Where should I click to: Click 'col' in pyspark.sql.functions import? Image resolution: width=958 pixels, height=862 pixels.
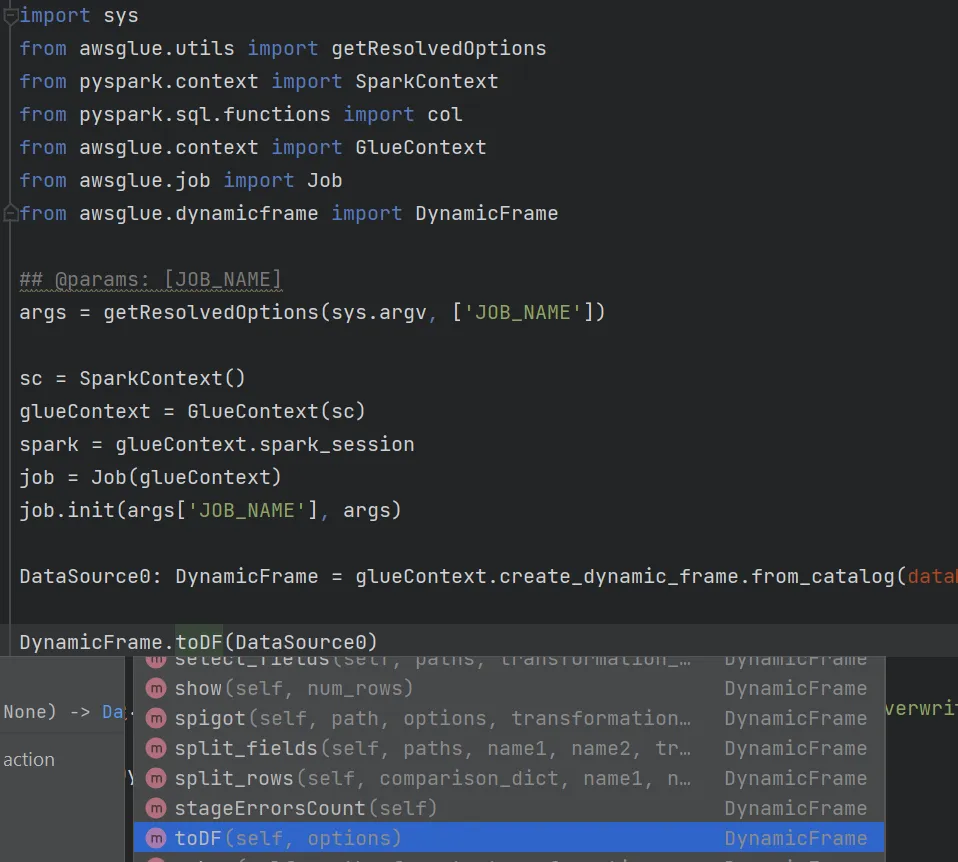444,114
